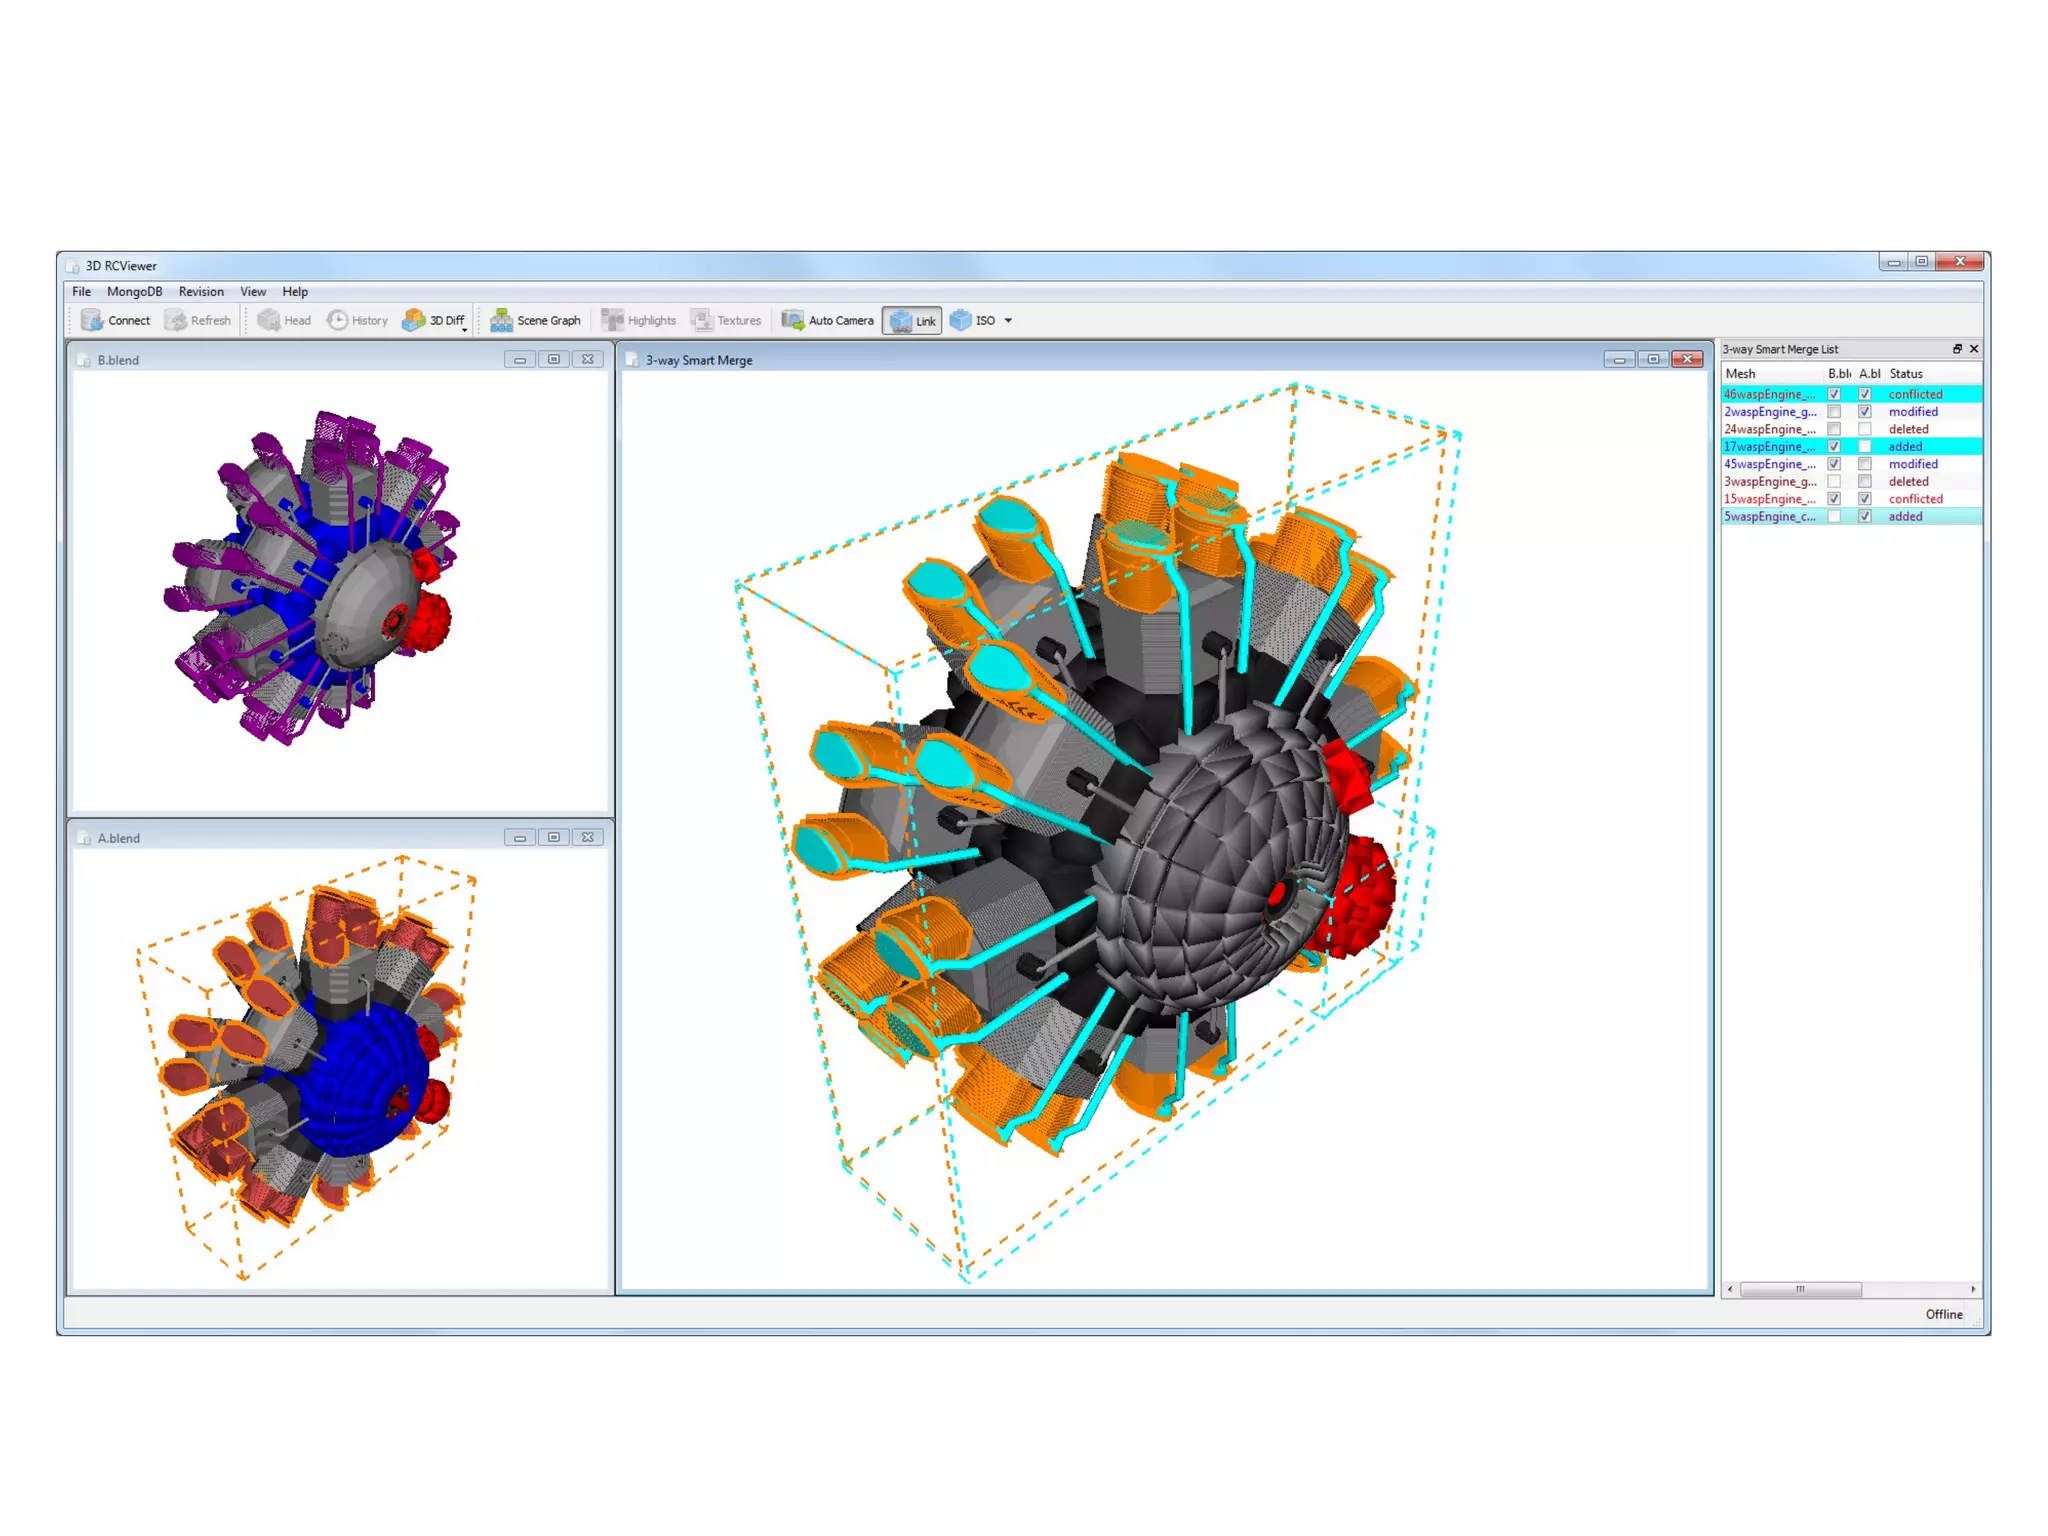
Task: Float the 3-way Smart Merge List panel
Action: pyautogui.click(x=1957, y=349)
